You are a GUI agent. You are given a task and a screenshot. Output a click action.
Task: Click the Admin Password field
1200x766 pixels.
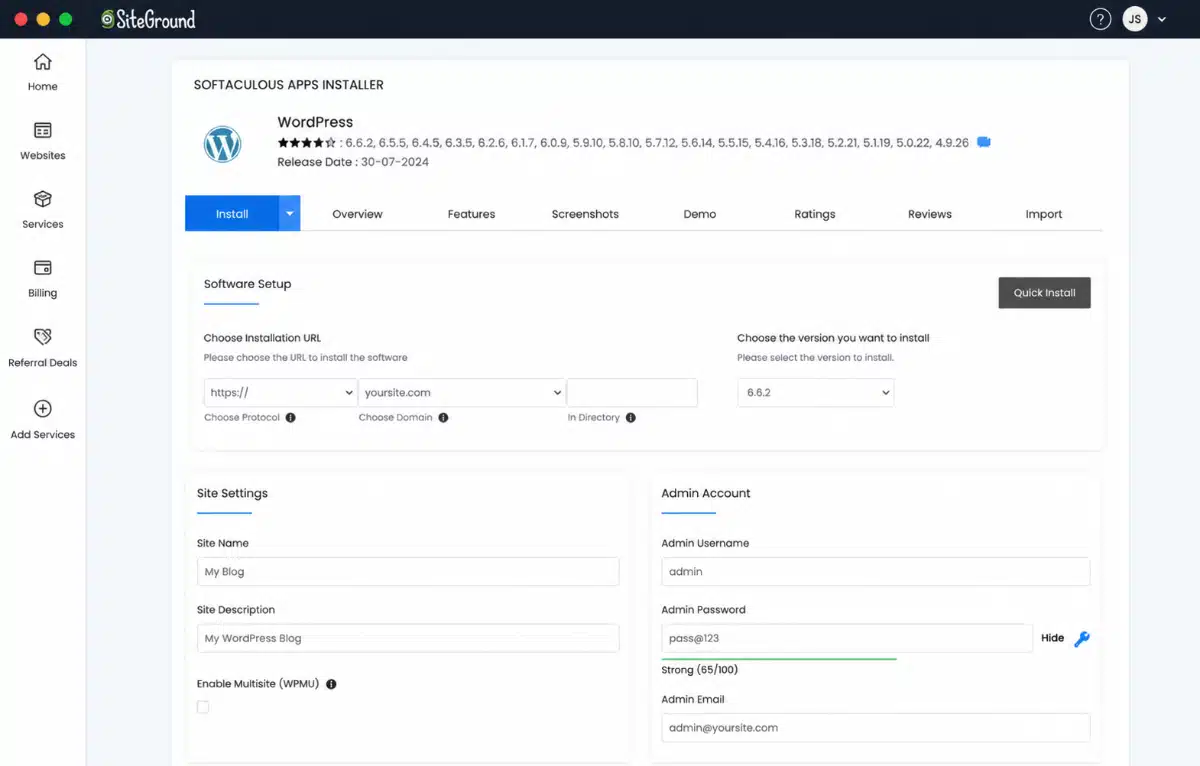pyautogui.click(x=846, y=638)
